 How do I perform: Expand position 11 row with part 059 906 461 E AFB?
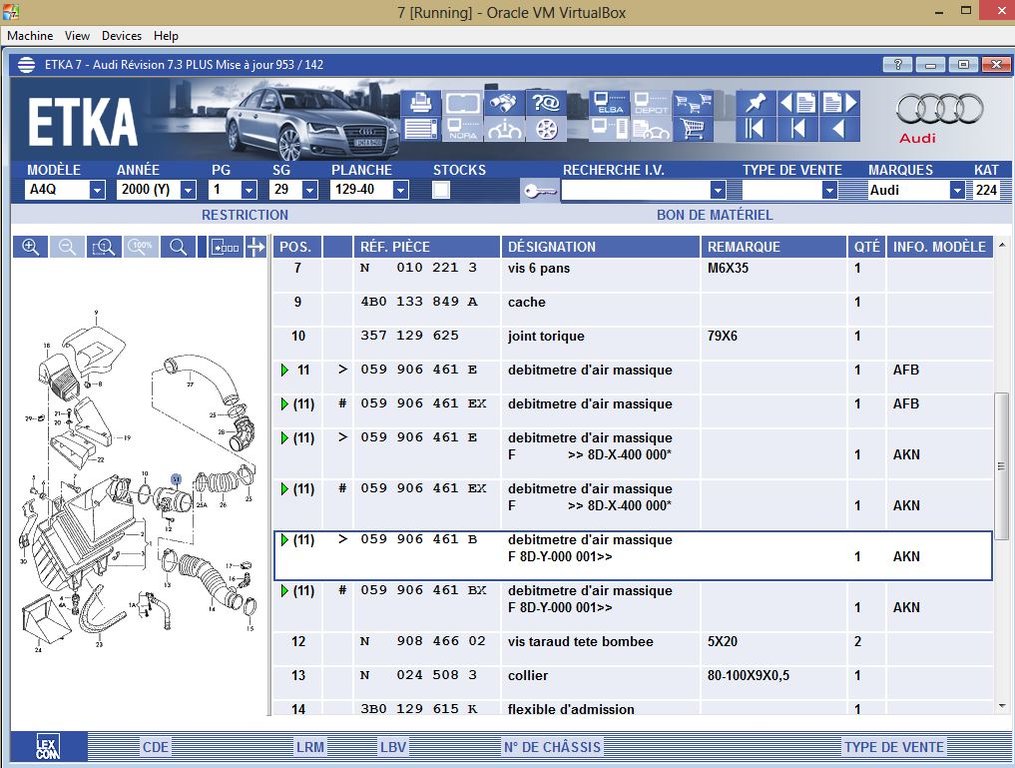click(285, 370)
